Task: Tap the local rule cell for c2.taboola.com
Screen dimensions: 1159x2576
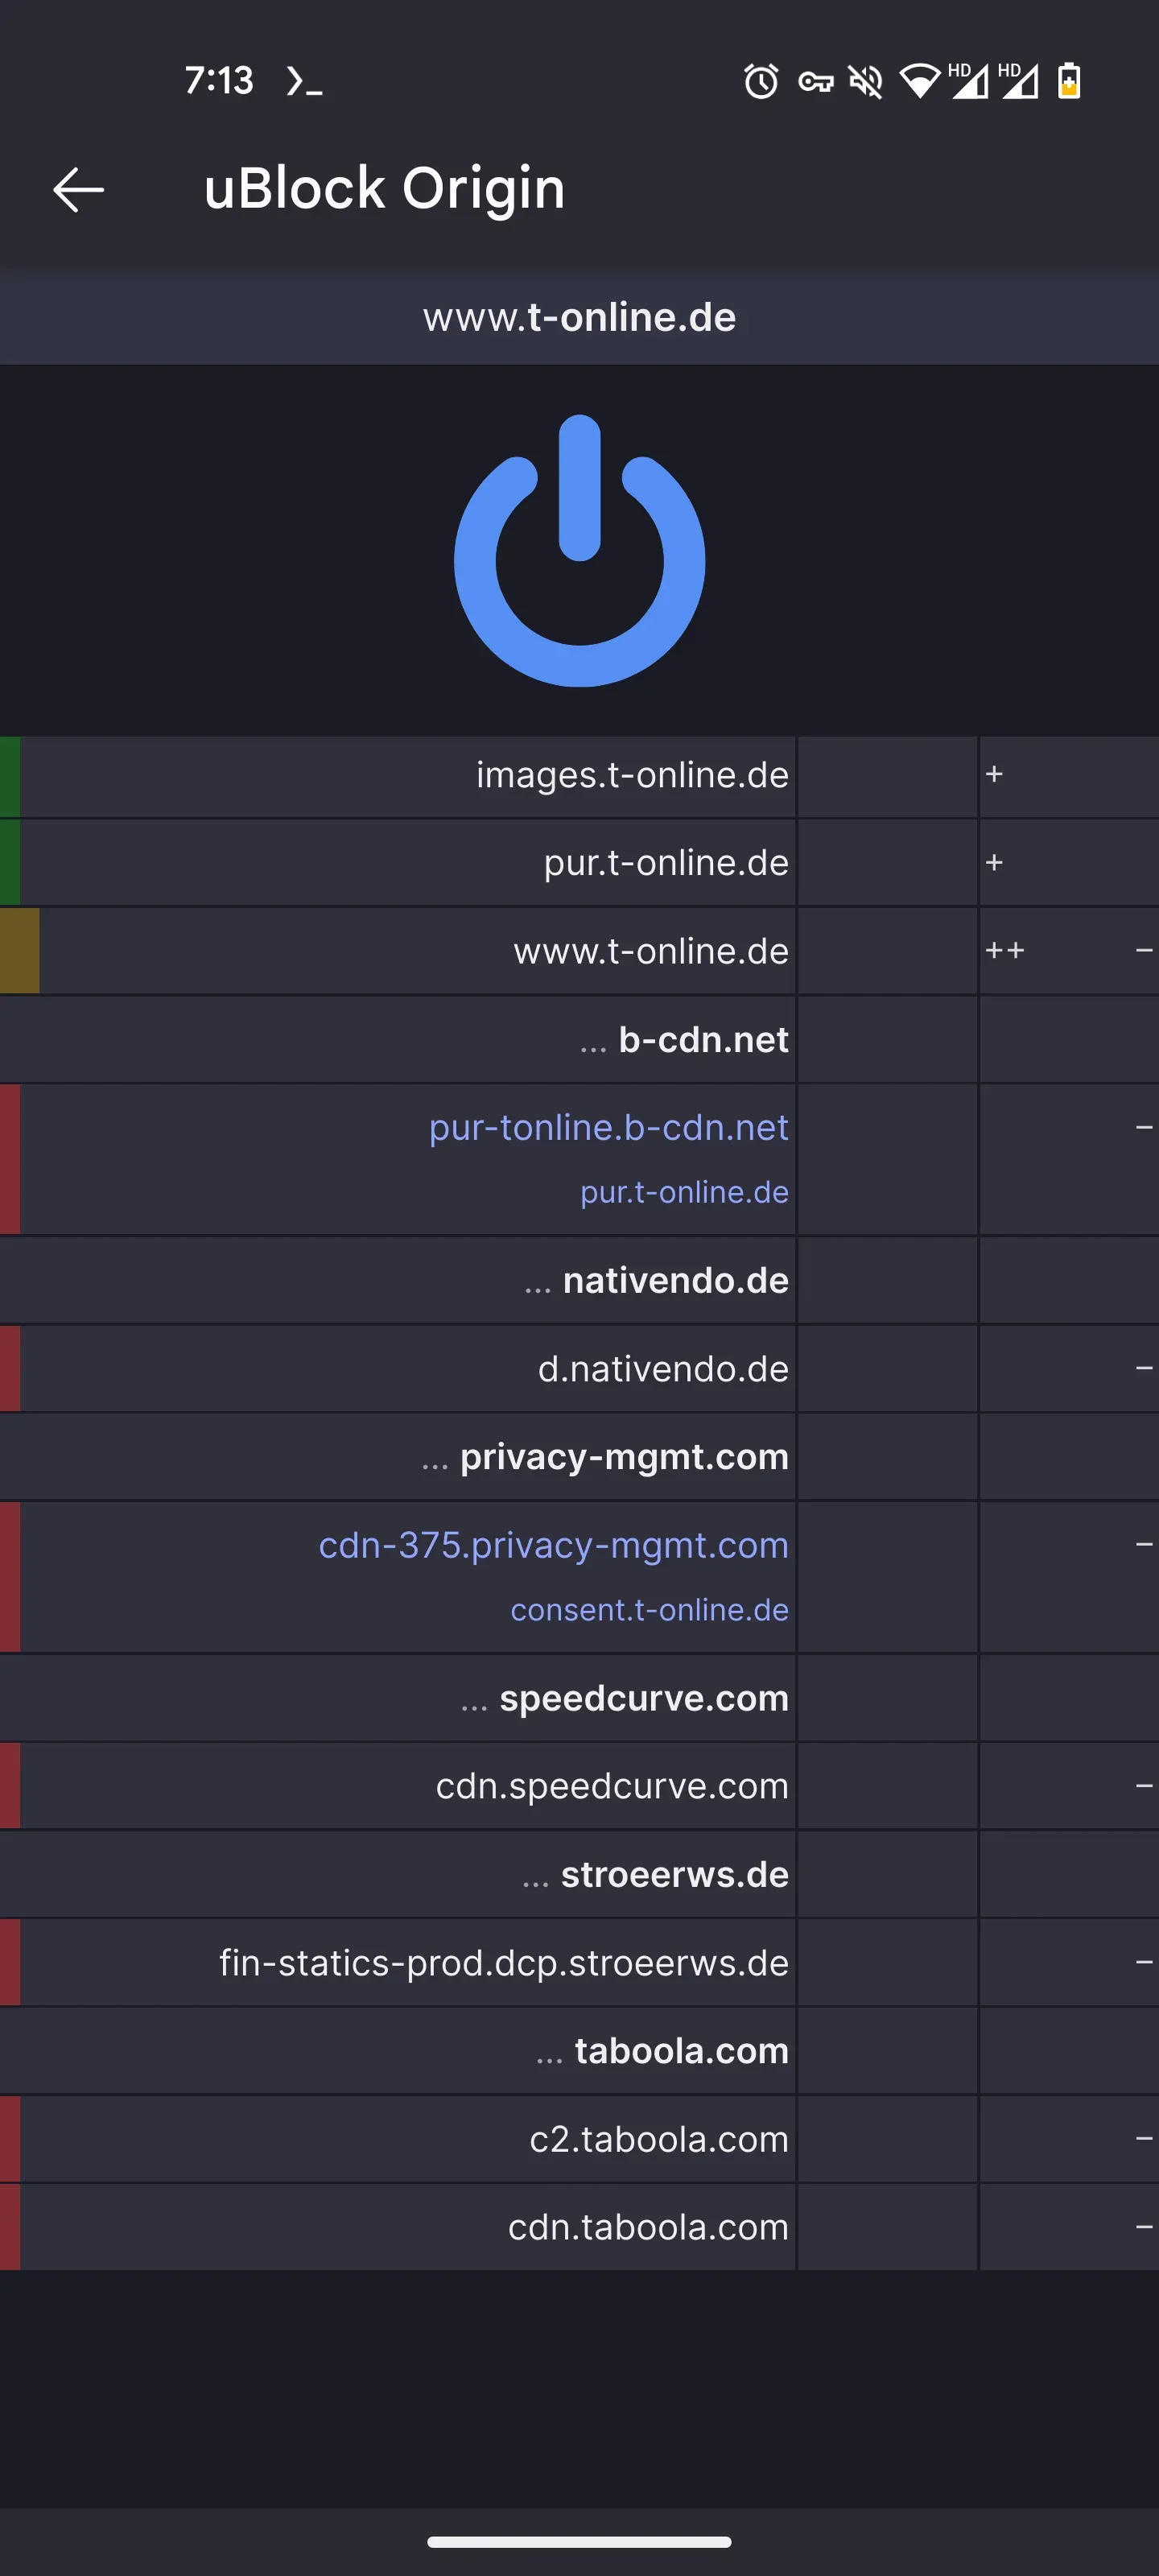Action: point(1069,2138)
